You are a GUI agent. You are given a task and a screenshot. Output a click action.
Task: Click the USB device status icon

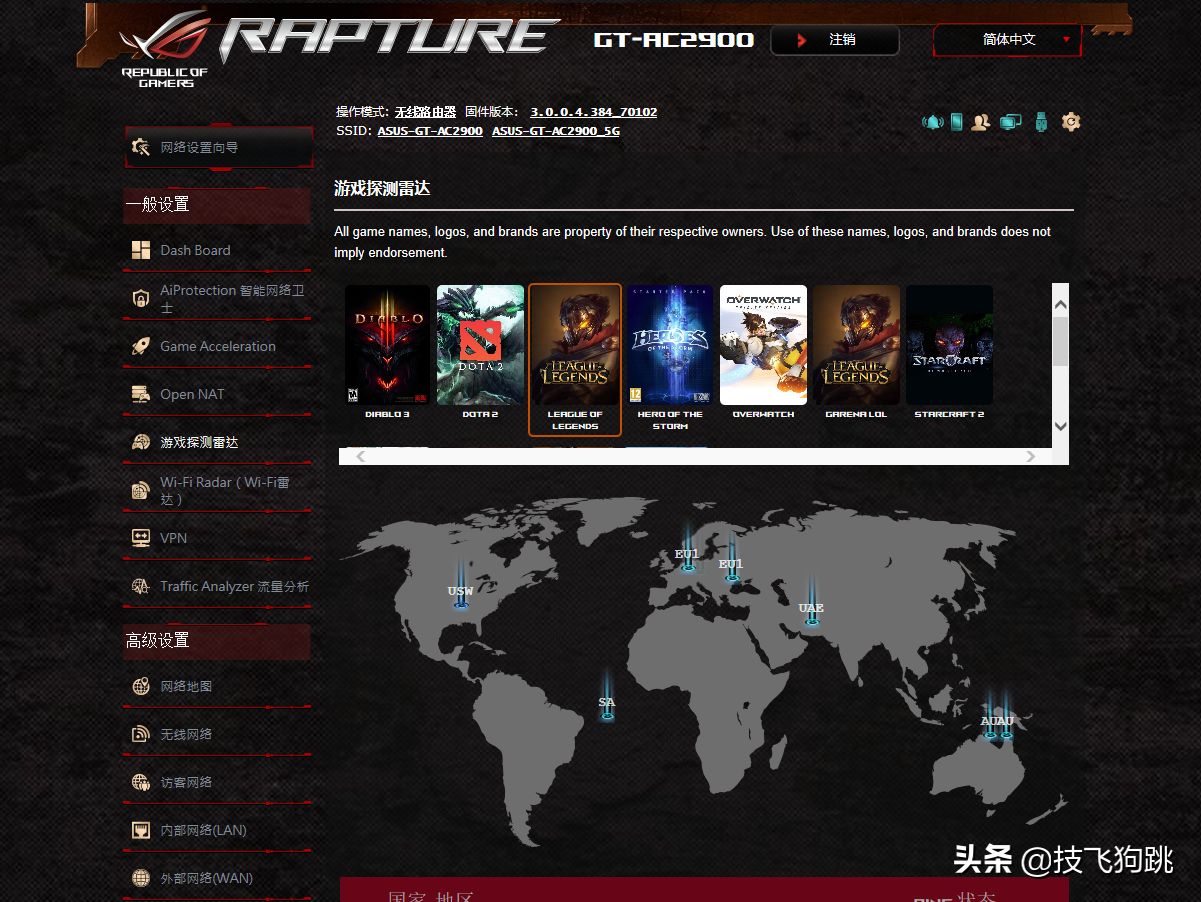1041,122
